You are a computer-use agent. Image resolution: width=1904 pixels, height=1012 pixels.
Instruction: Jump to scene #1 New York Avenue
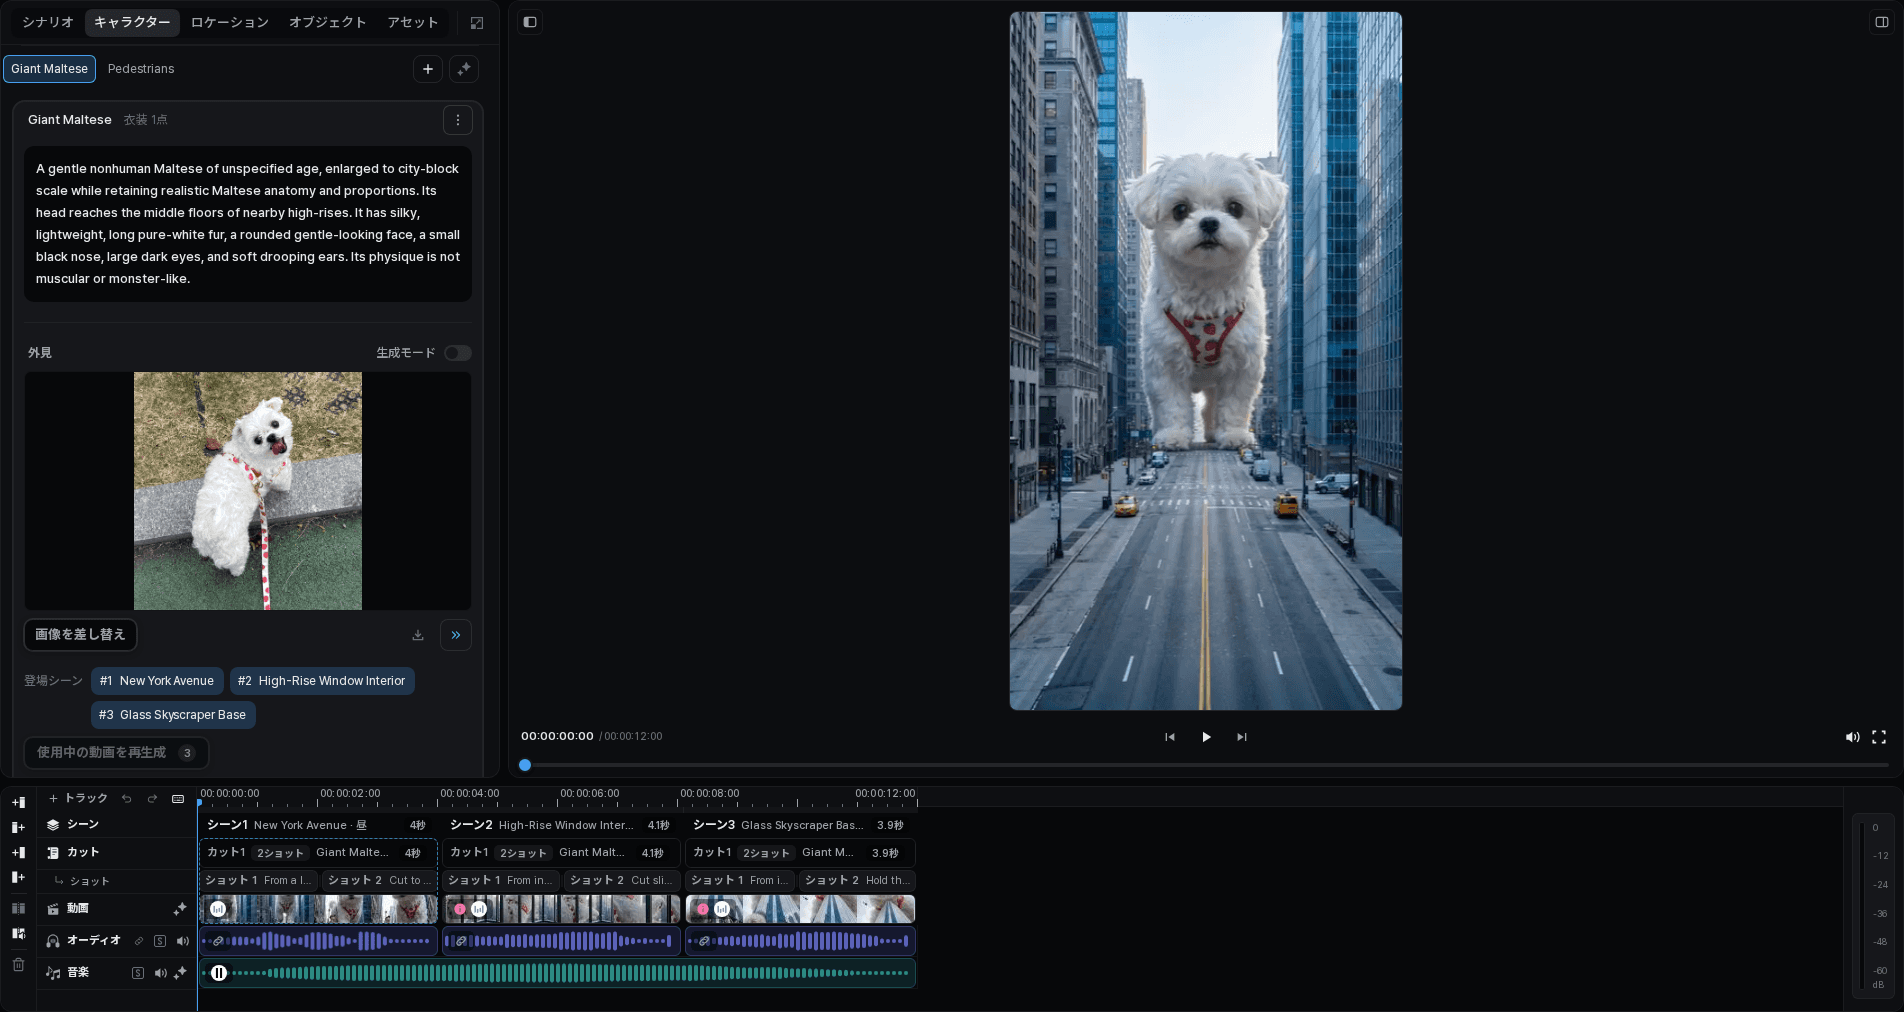[157, 681]
